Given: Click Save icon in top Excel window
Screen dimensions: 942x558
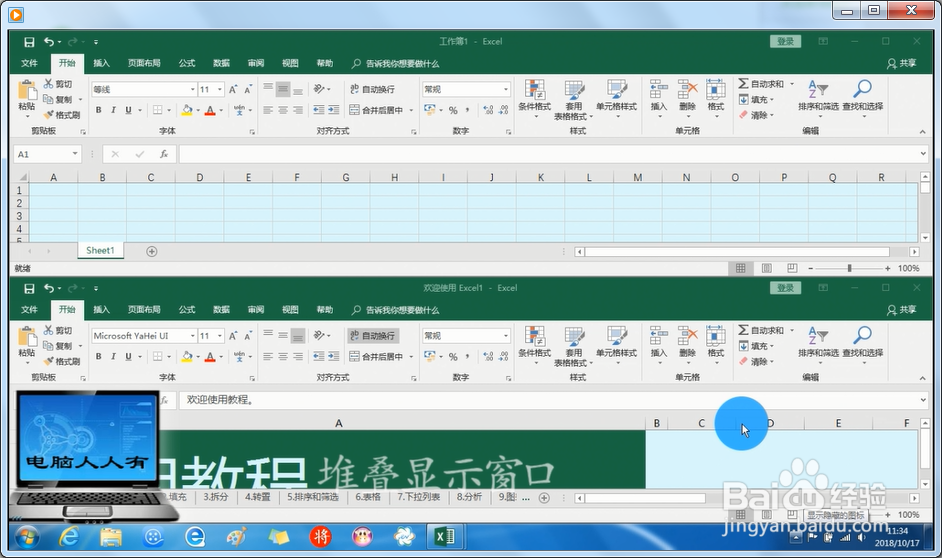Looking at the screenshot, I should coord(29,42).
